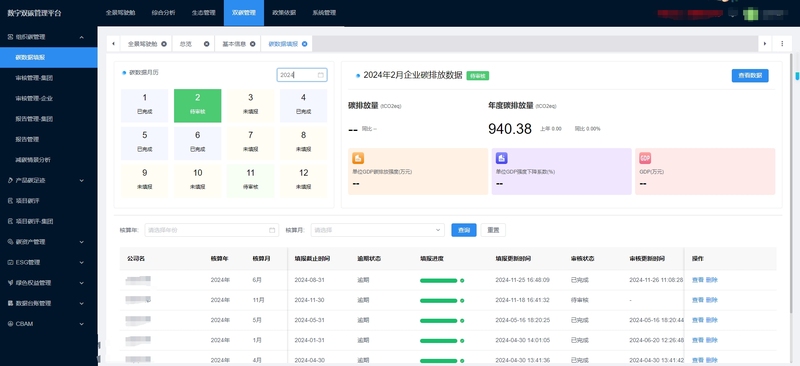The width and height of the screenshot is (800, 366).
Task: Click the 重置 reset button
Action: 493,230
